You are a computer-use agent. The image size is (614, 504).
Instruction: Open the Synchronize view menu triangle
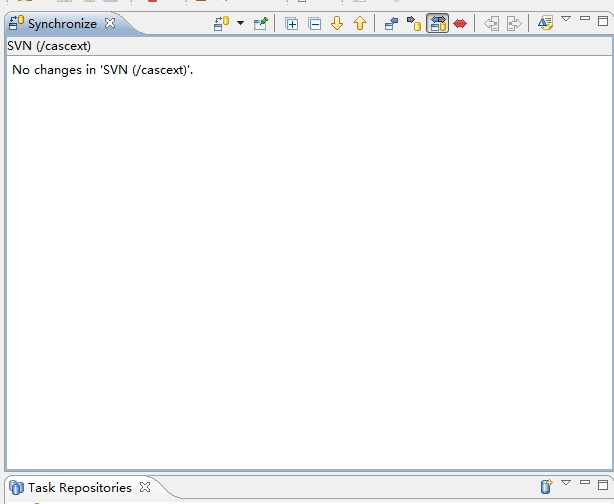coord(566,19)
